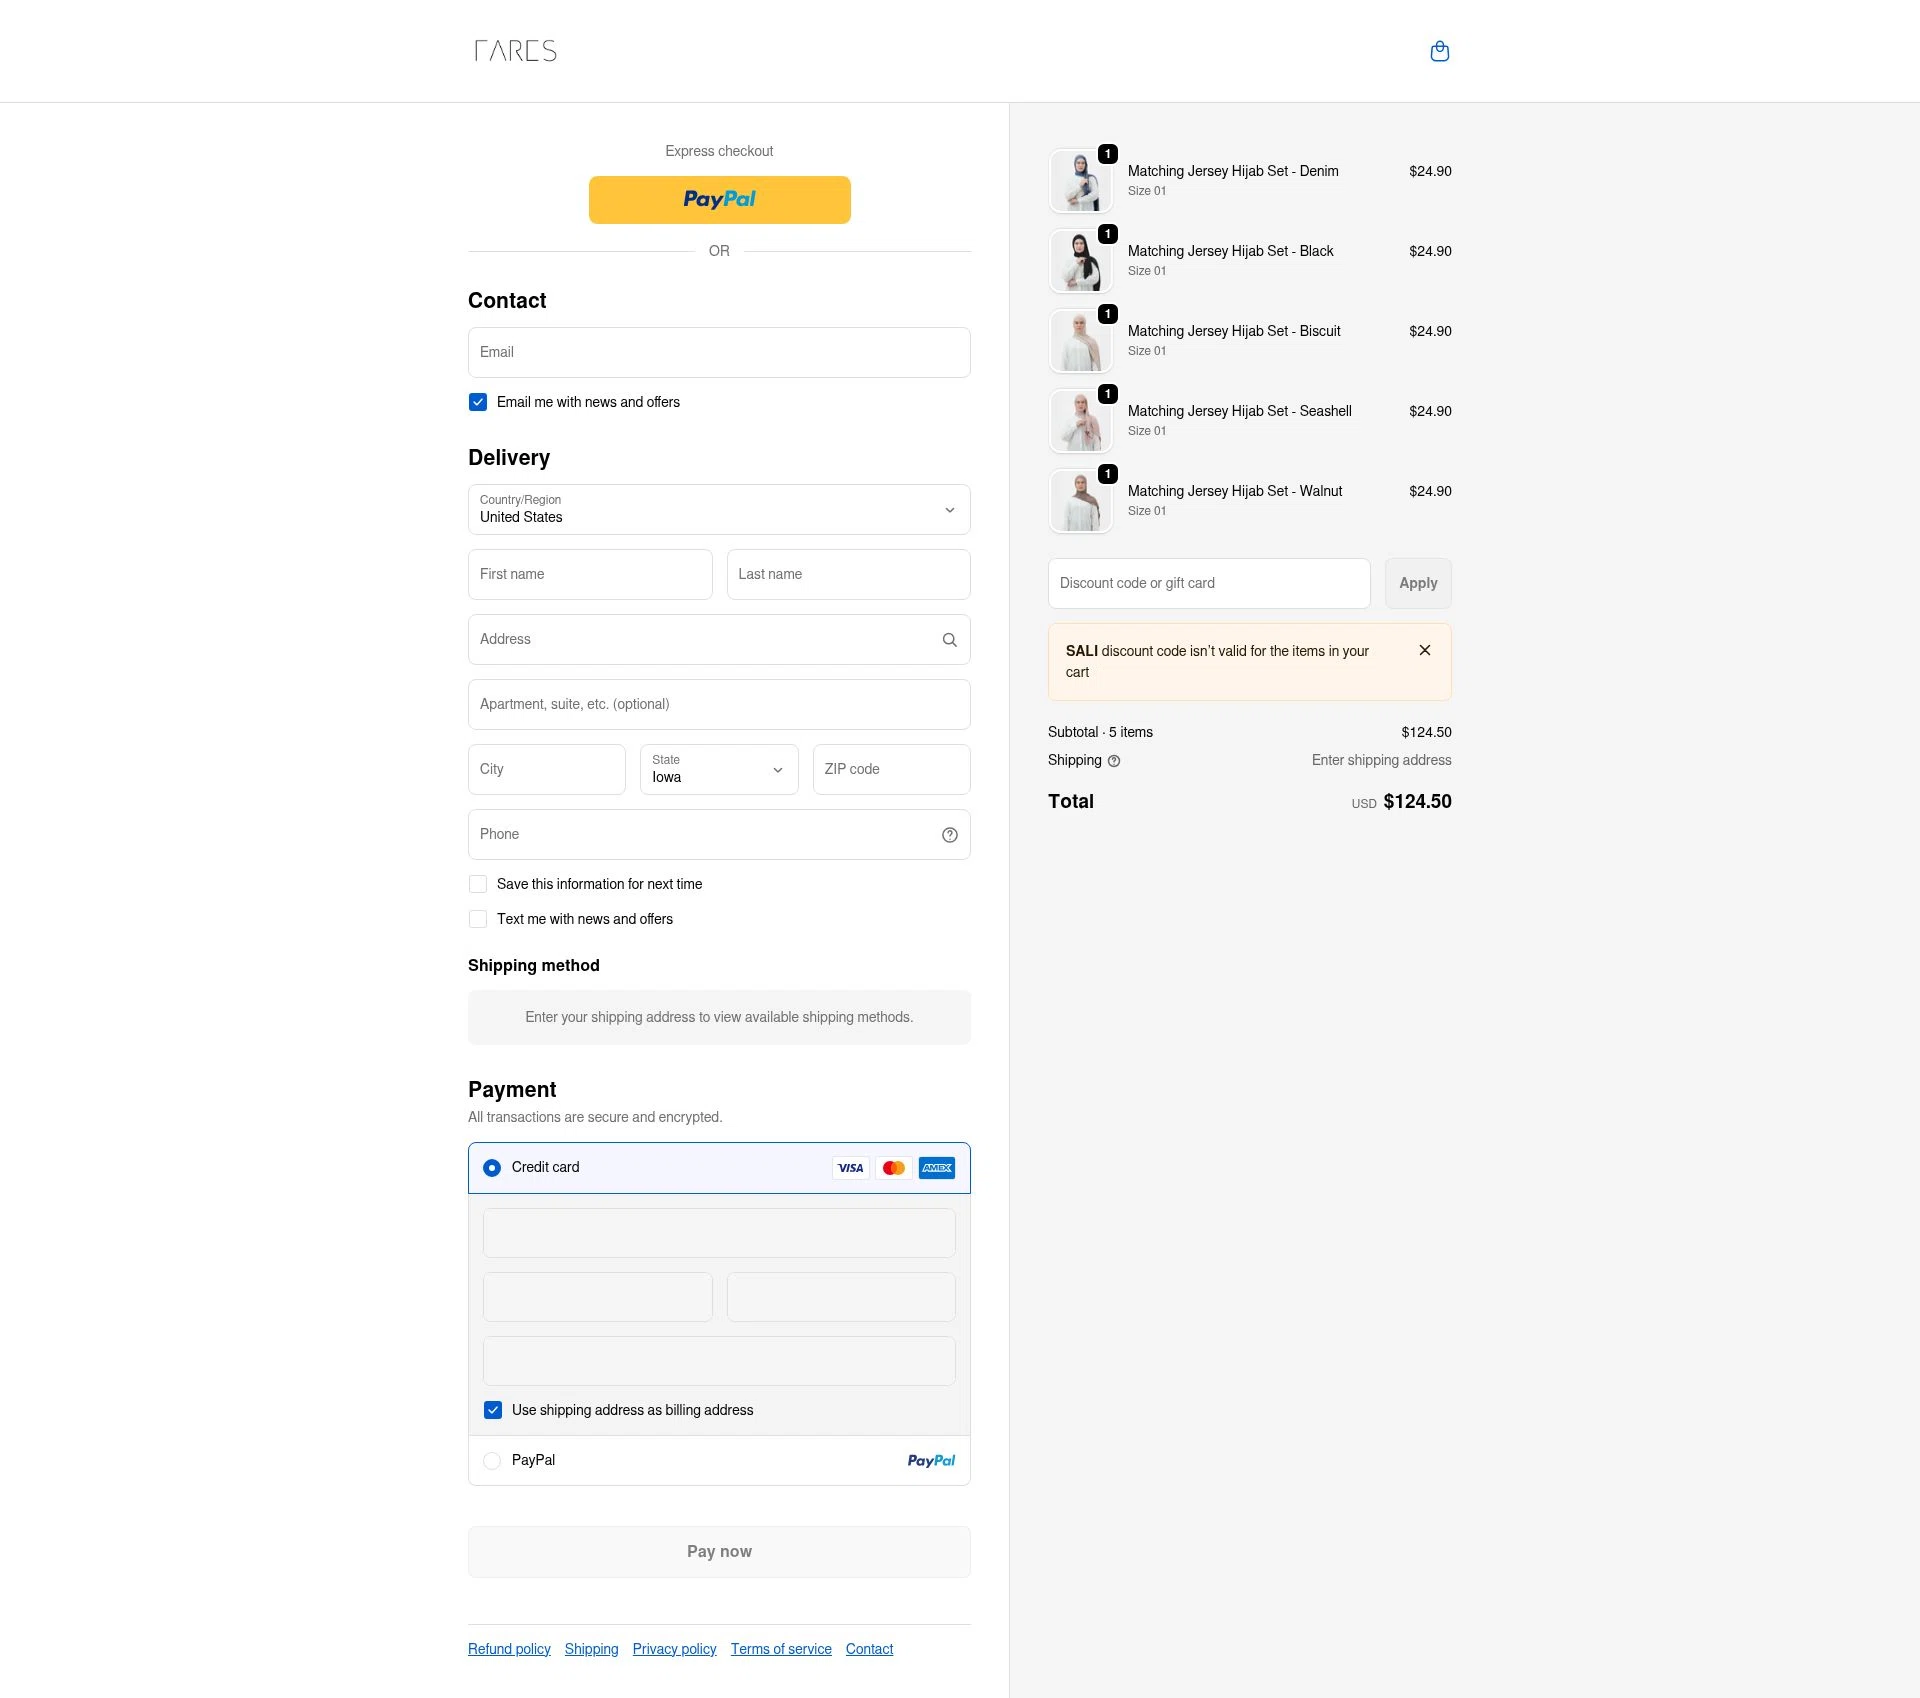Uncheck Use shipping address as billing address
1920x1698 pixels.
tap(492, 1410)
